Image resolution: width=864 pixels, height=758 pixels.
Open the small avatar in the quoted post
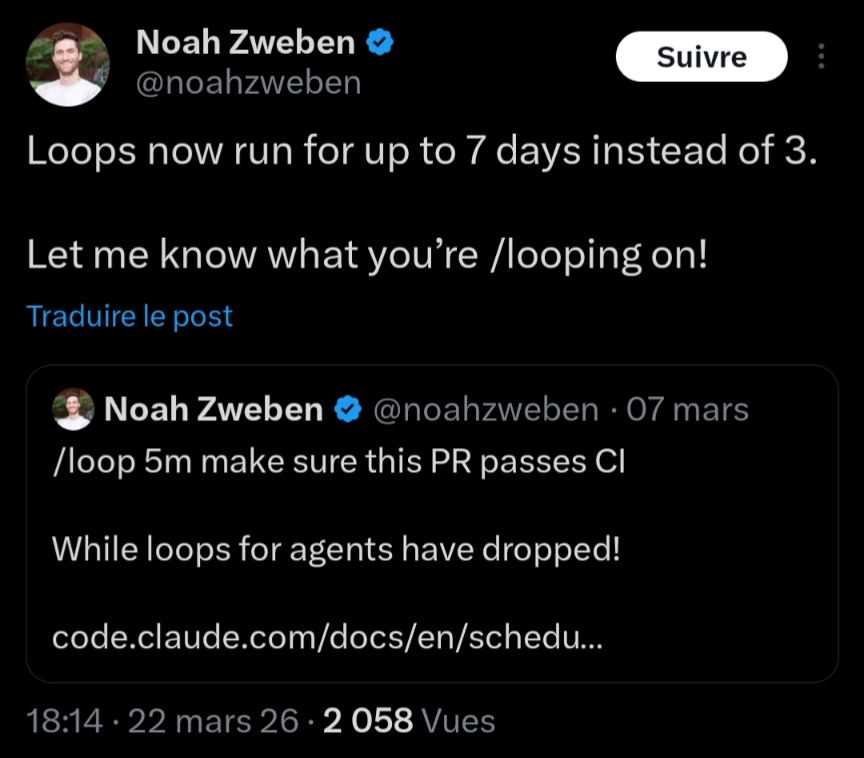pyautogui.click(x=72, y=409)
